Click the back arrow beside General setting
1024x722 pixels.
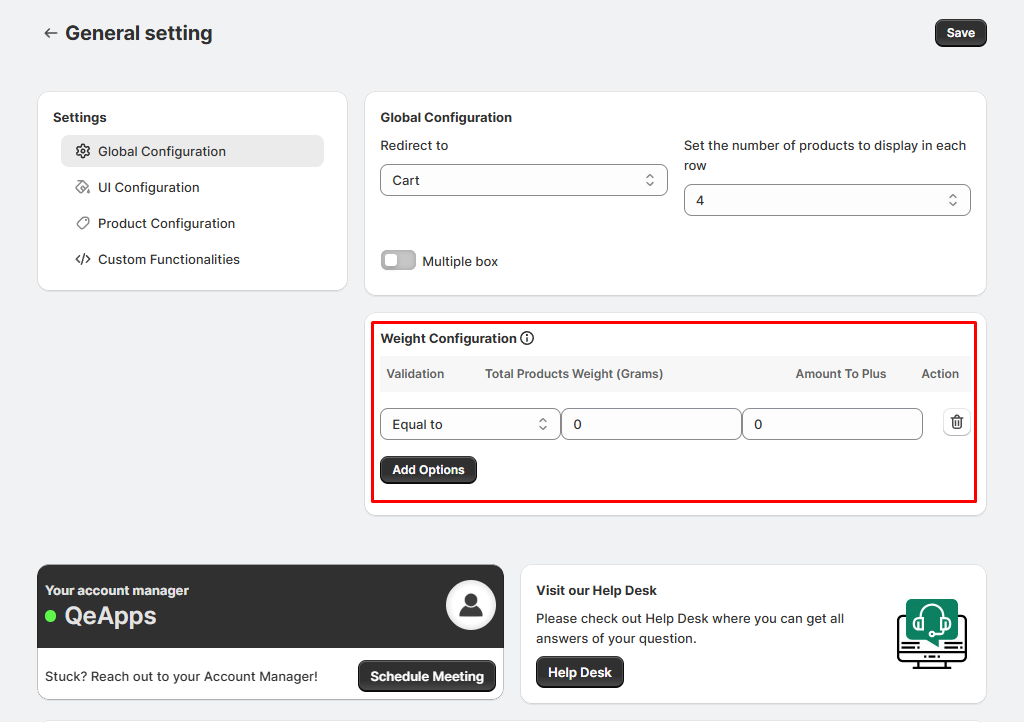(x=50, y=34)
